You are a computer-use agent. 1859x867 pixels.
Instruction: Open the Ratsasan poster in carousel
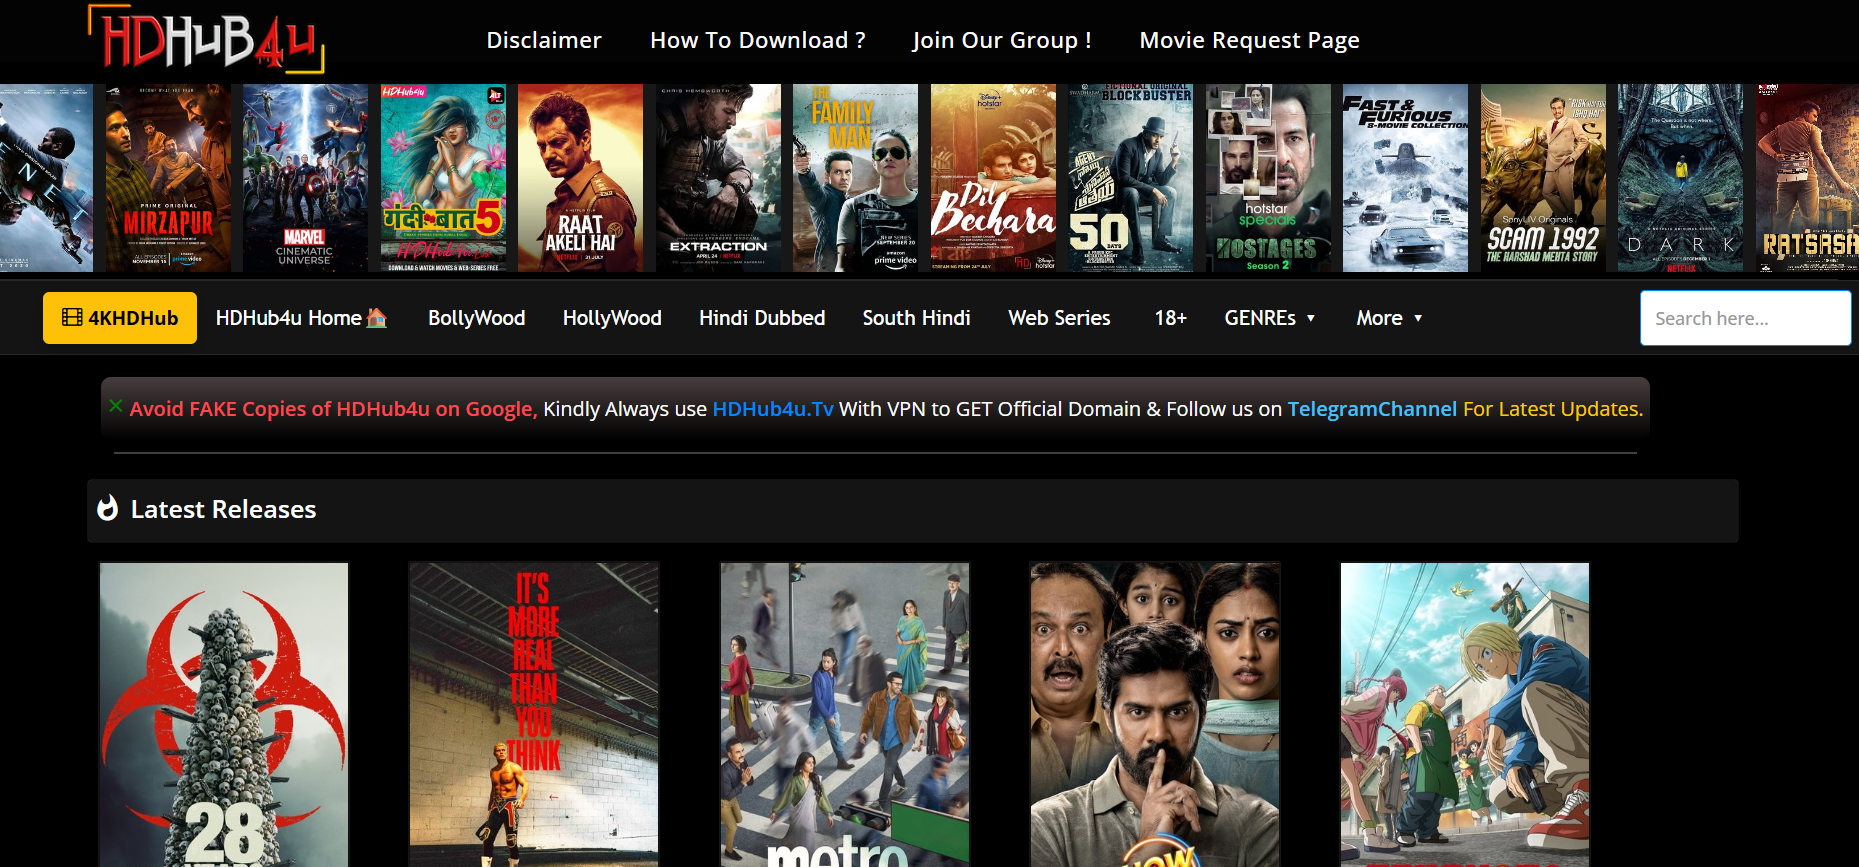pos(1807,178)
